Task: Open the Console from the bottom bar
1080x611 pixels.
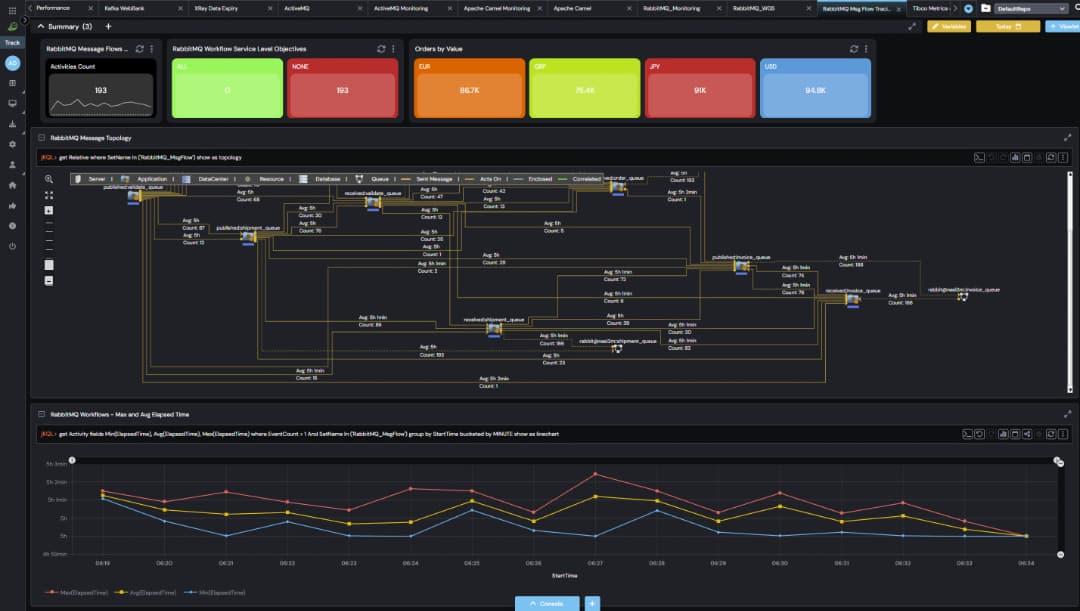Action: (x=548, y=603)
